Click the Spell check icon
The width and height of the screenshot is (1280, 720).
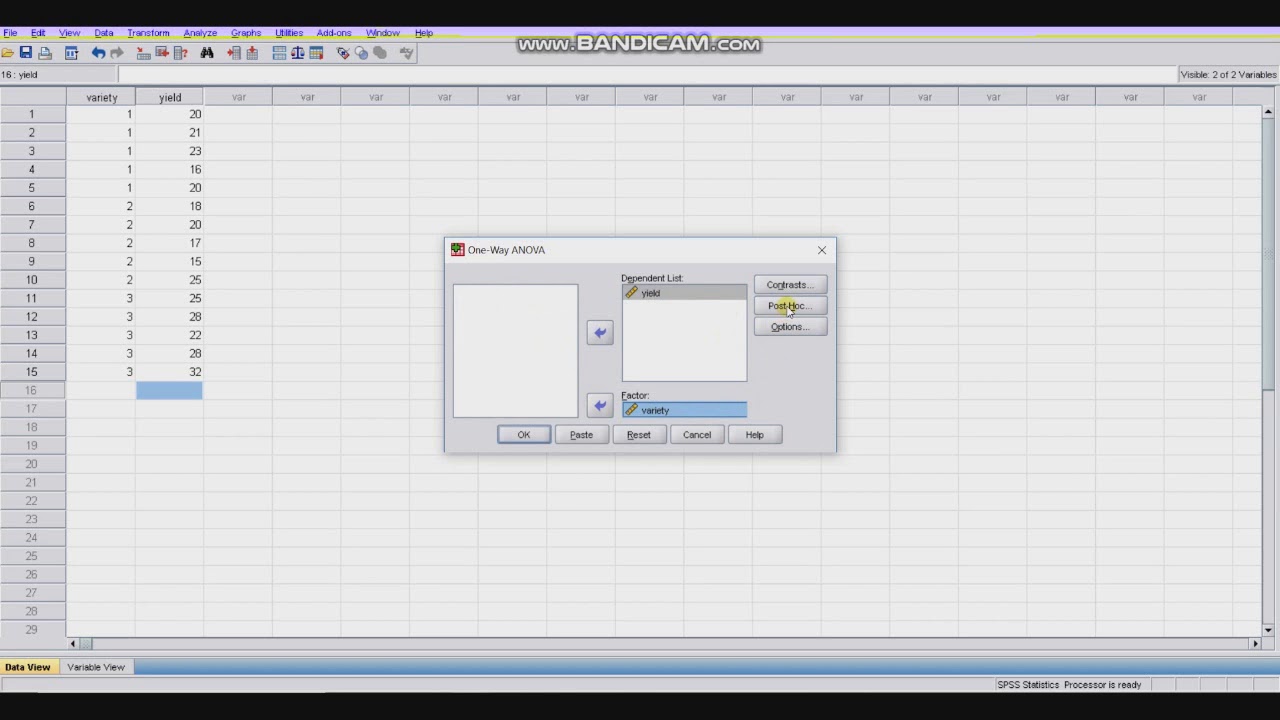pyautogui.click(x=406, y=53)
